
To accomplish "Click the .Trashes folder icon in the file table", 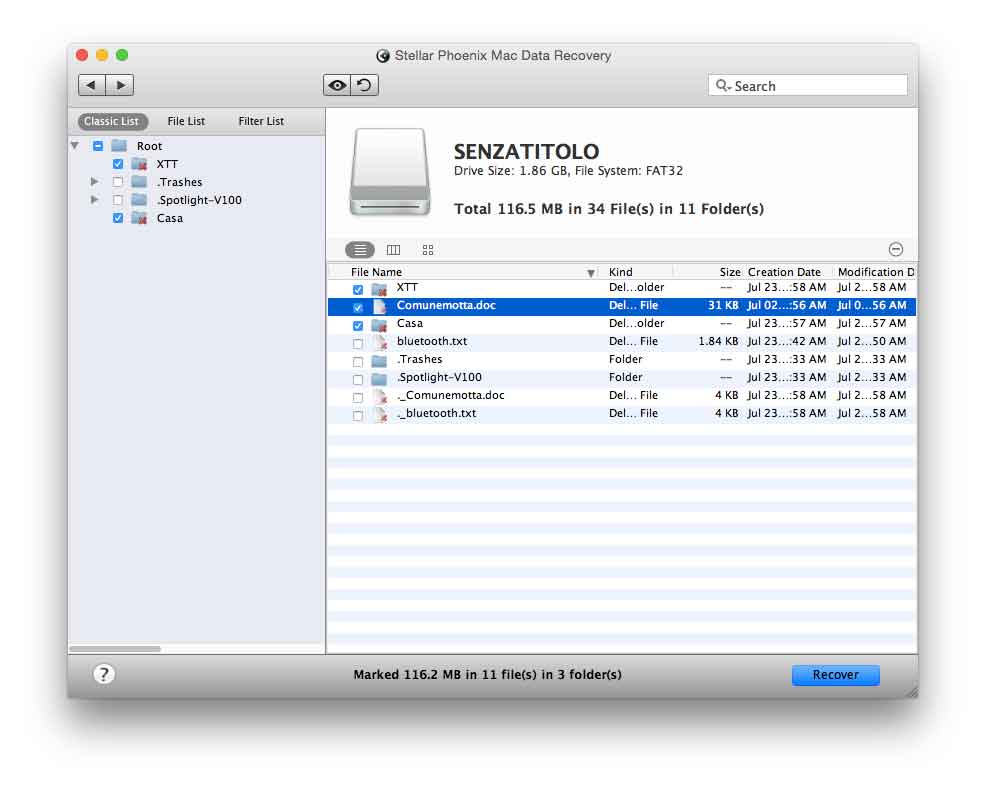I will coord(379,361).
